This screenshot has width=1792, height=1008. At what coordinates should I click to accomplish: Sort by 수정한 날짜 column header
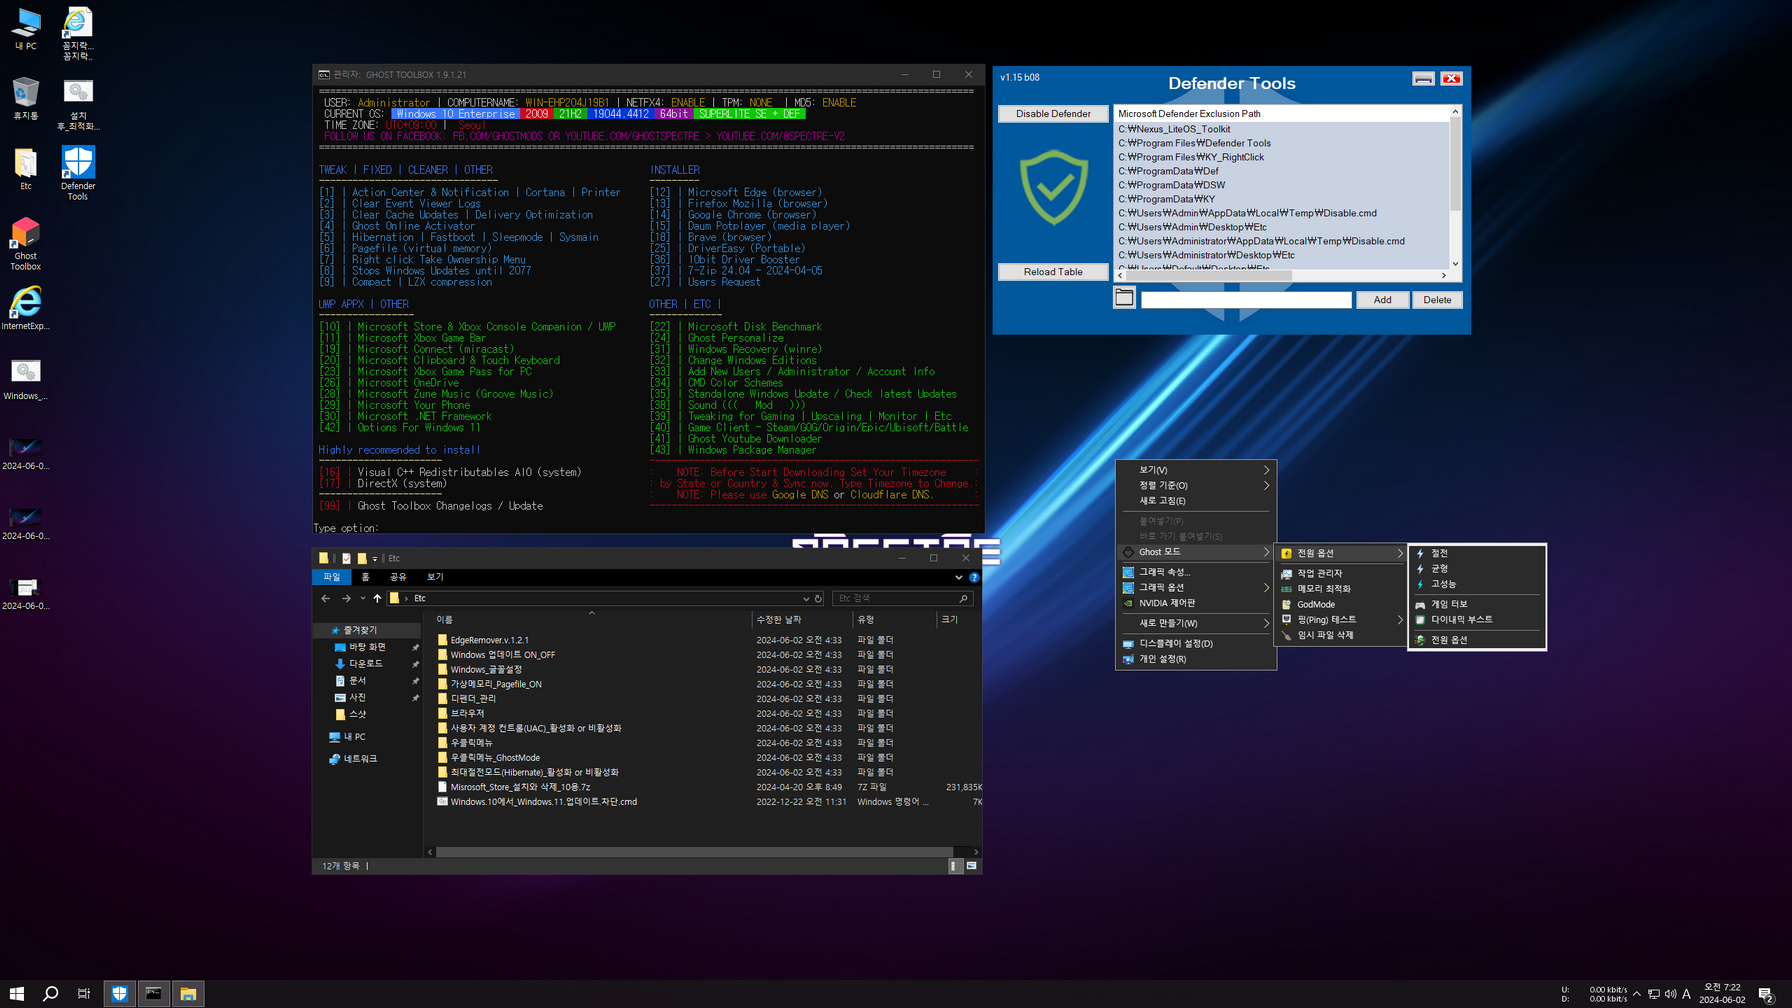778,620
